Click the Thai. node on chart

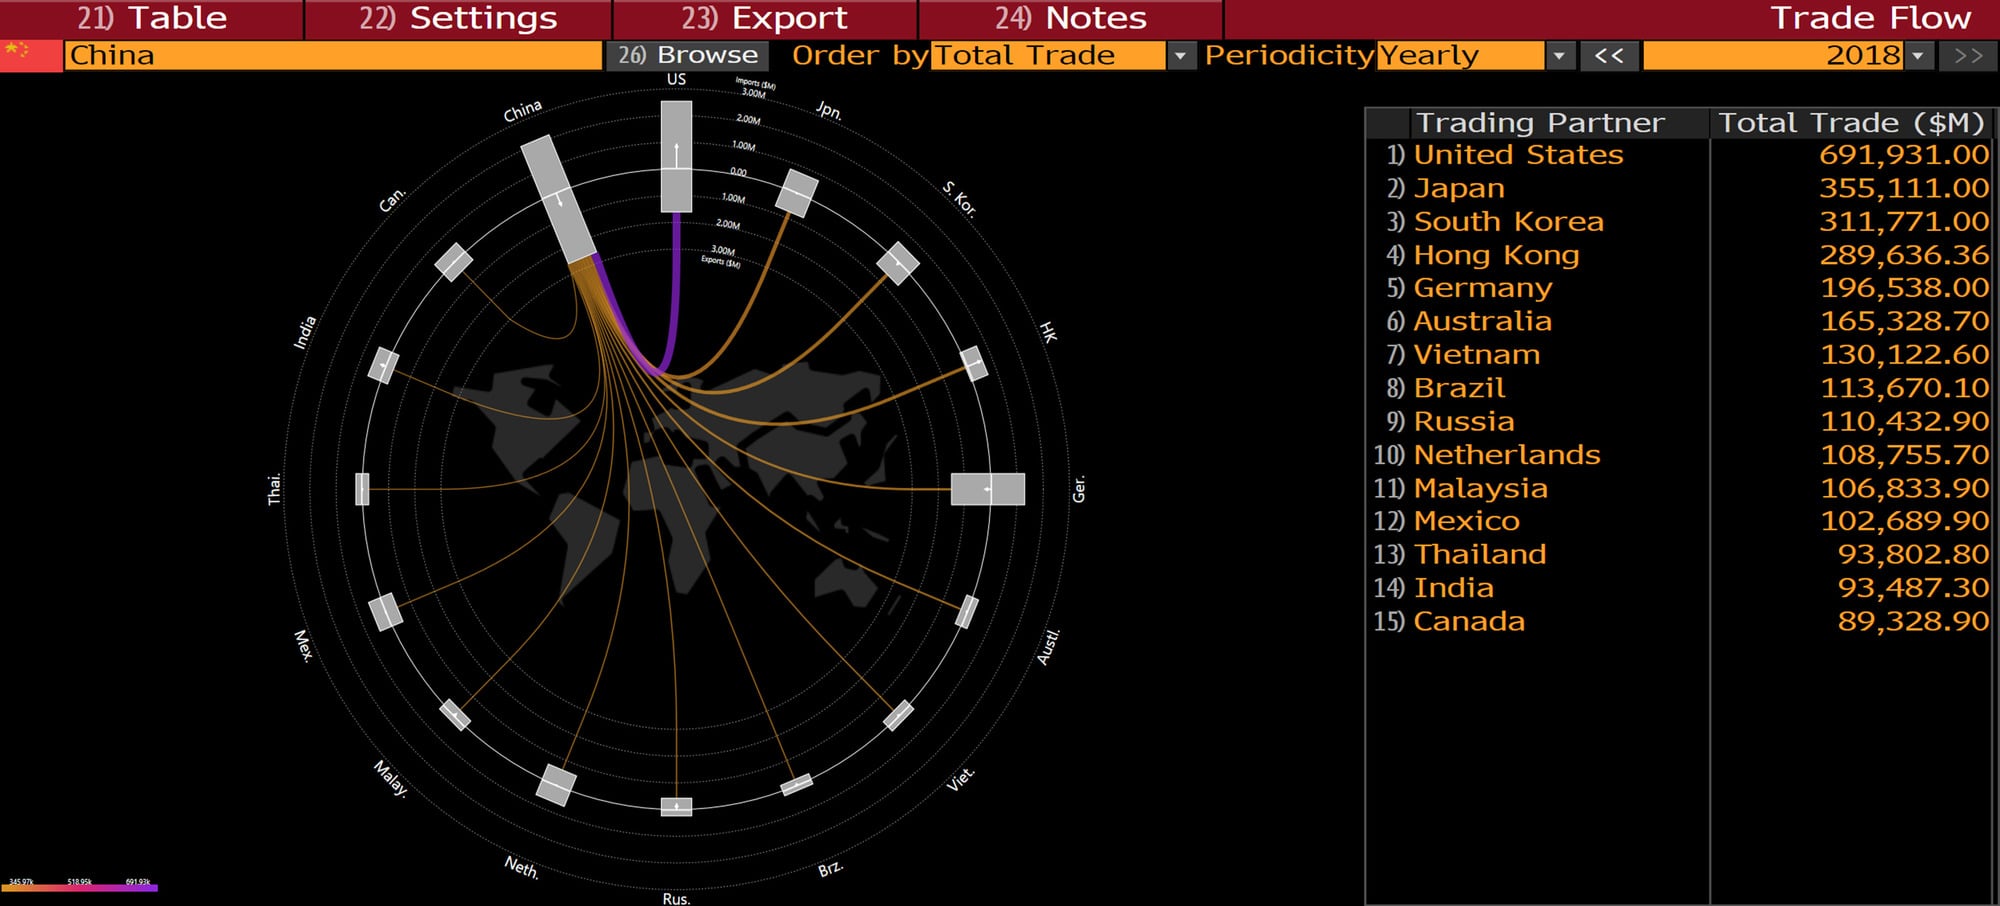[x=362, y=489]
